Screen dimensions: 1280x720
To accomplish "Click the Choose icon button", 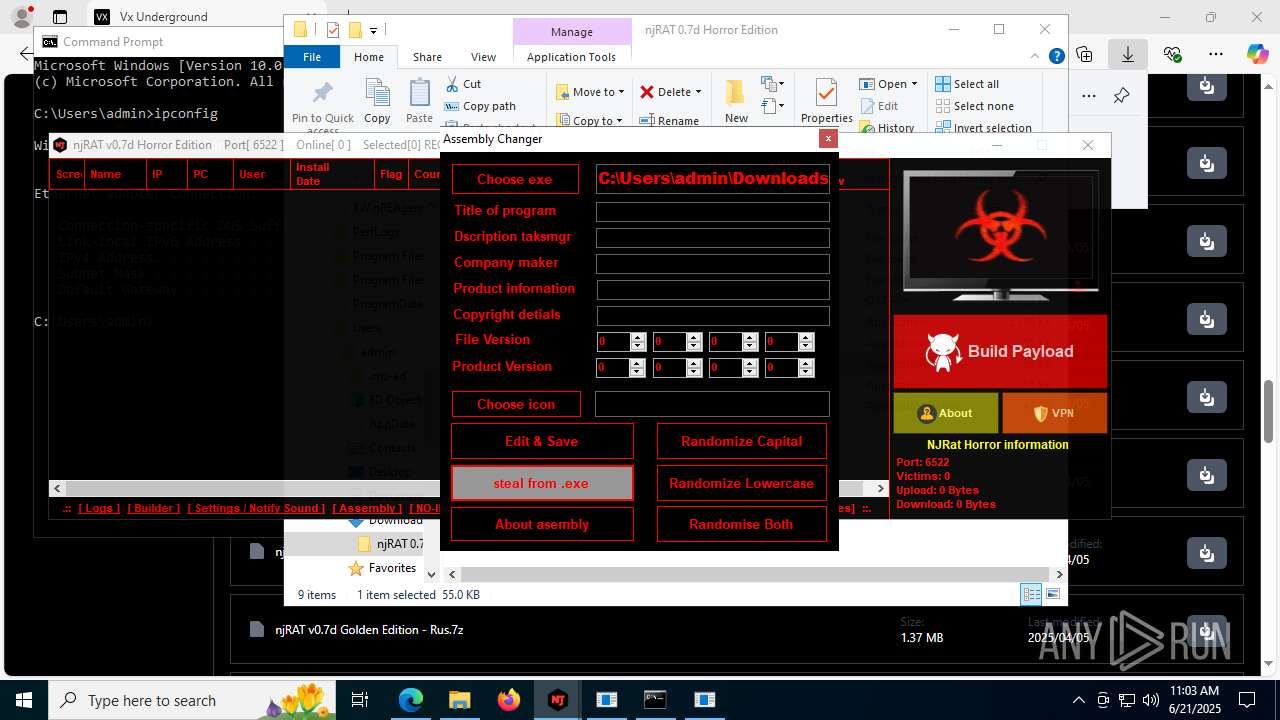I will [516, 404].
